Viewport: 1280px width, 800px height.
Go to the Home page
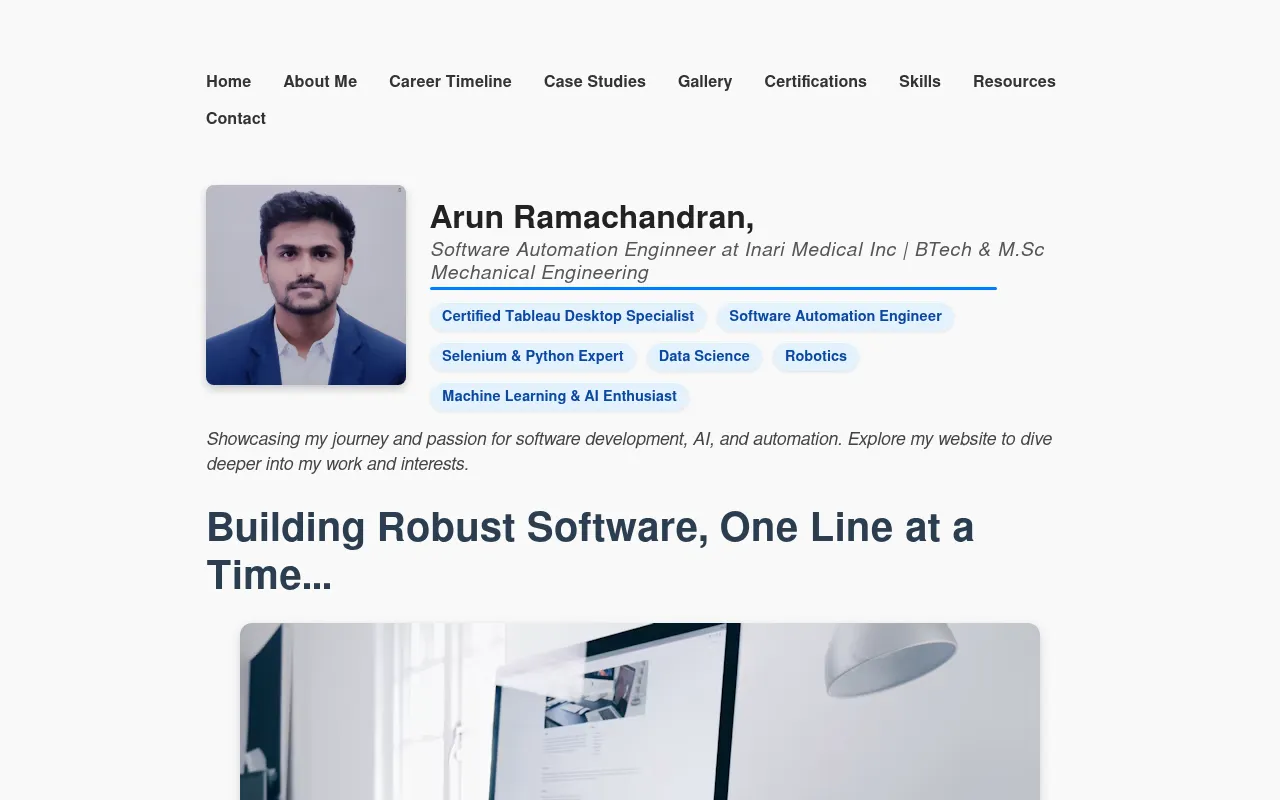[228, 82]
